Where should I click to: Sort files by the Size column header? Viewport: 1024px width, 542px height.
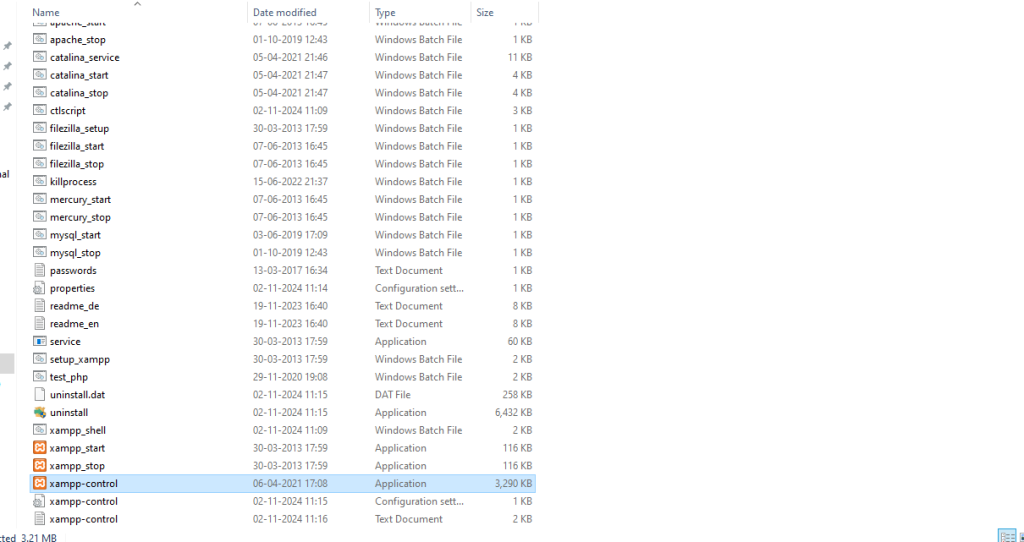[x=485, y=13]
